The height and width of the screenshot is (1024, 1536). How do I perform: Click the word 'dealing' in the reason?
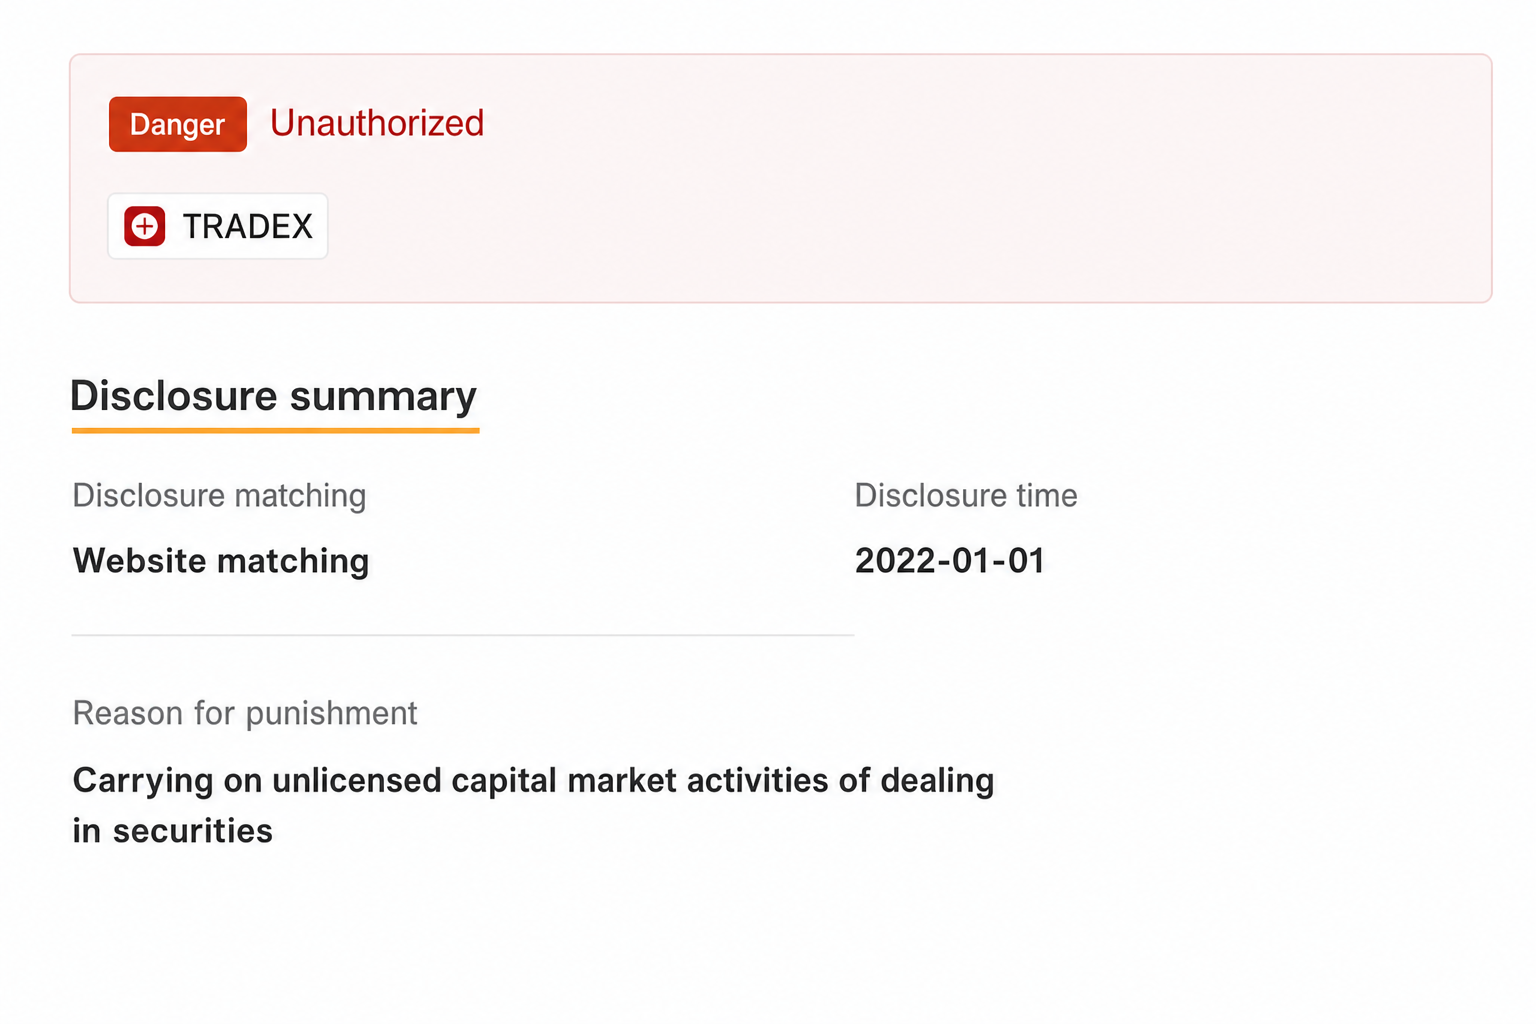pos(937,781)
